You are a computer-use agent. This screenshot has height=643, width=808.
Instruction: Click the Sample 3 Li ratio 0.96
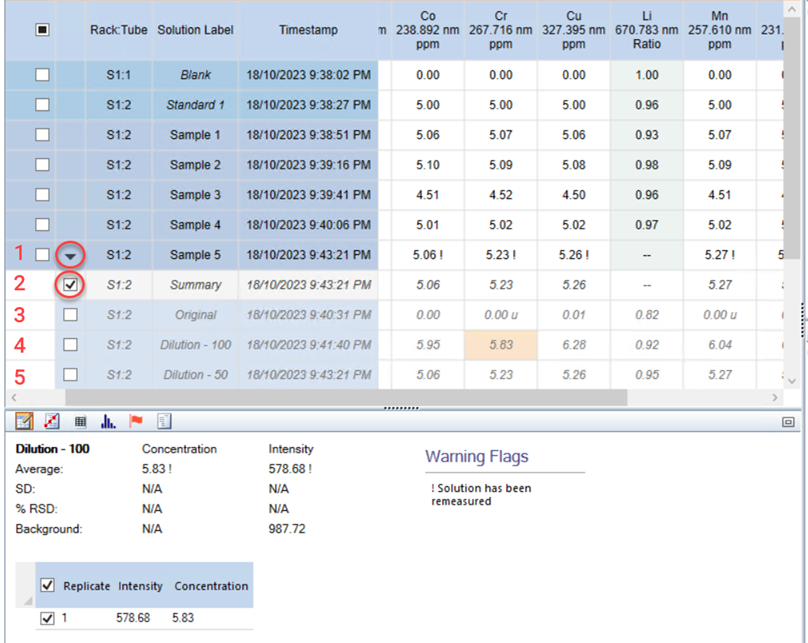647,195
